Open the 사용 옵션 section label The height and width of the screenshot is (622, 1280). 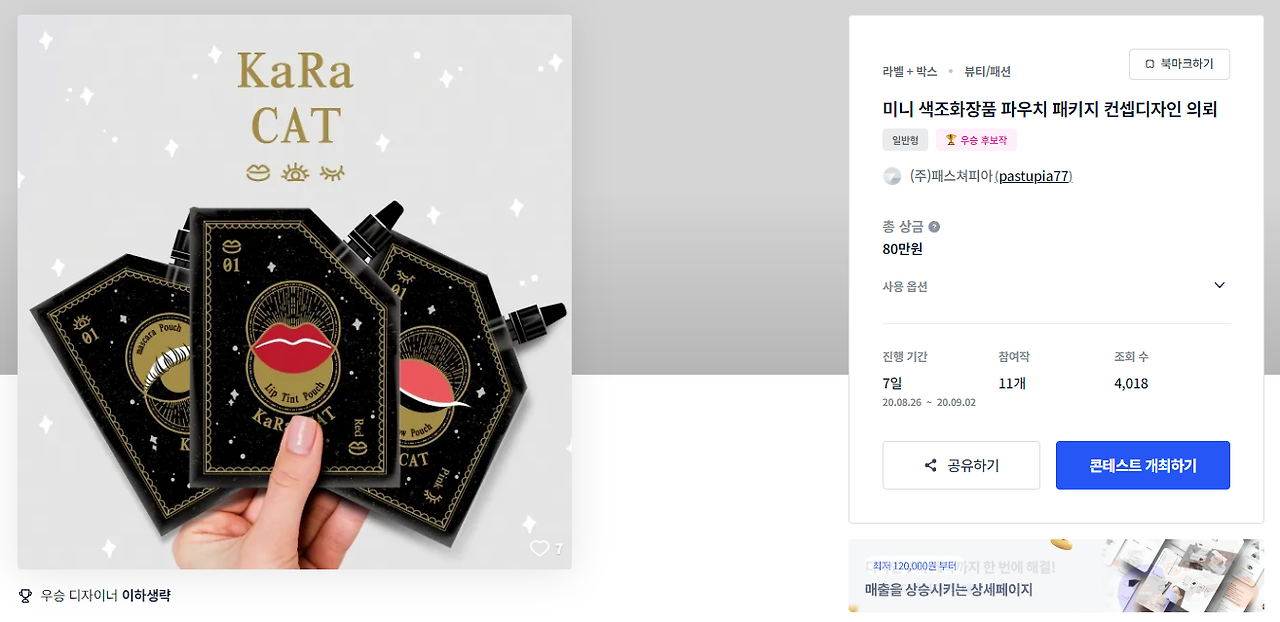click(x=905, y=286)
